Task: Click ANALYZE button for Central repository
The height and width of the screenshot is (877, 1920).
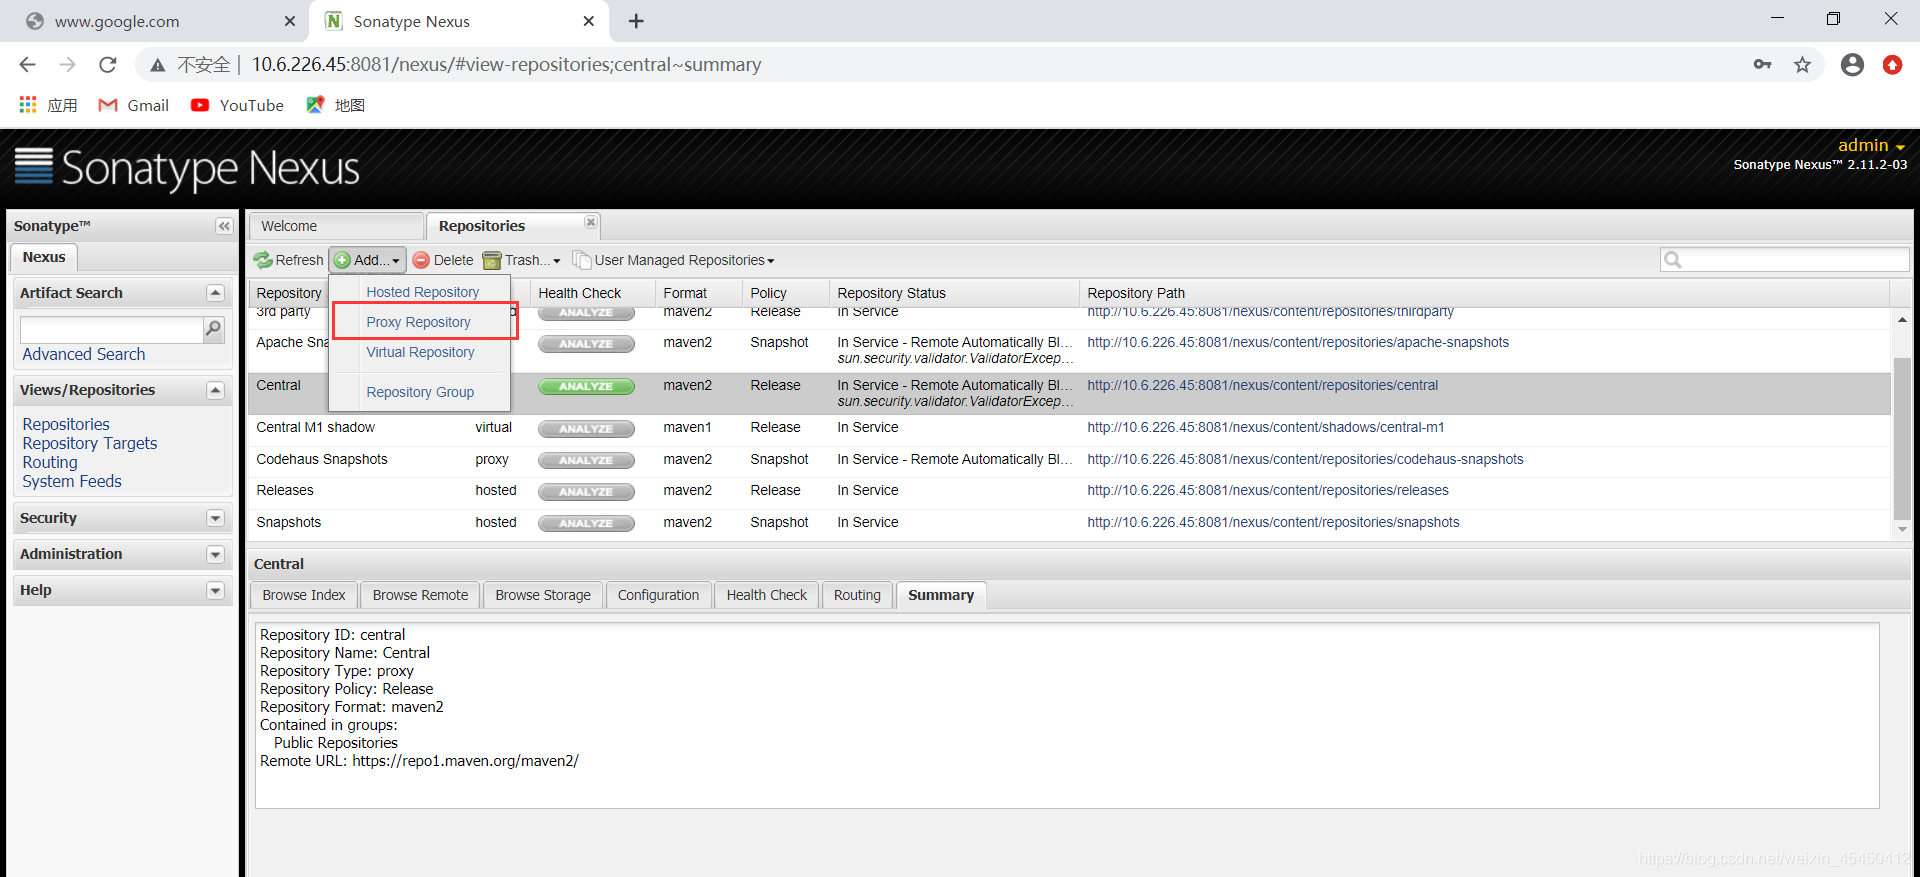Action: coord(586,386)
